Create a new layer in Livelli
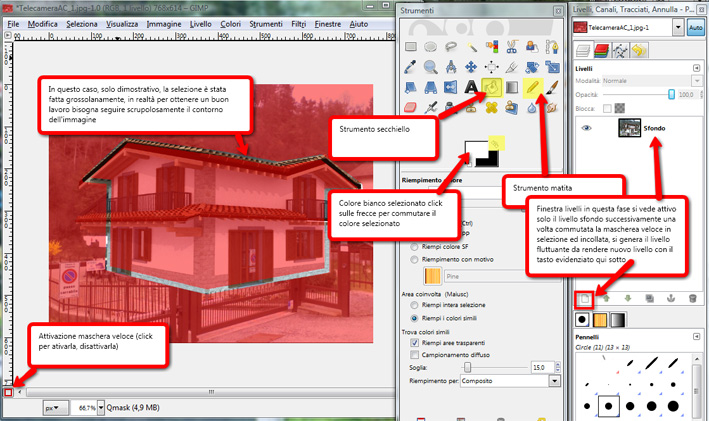709x421 pixels. (587, 297)
